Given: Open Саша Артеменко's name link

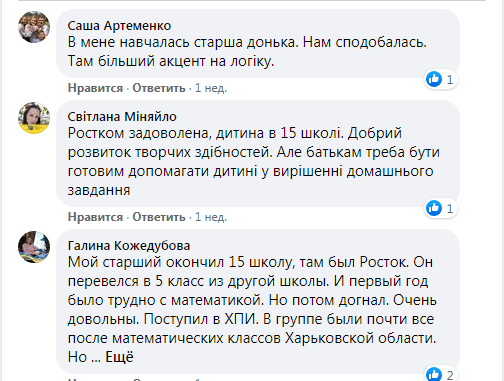Looking at the screenshot, I should (x=119, y=26).
